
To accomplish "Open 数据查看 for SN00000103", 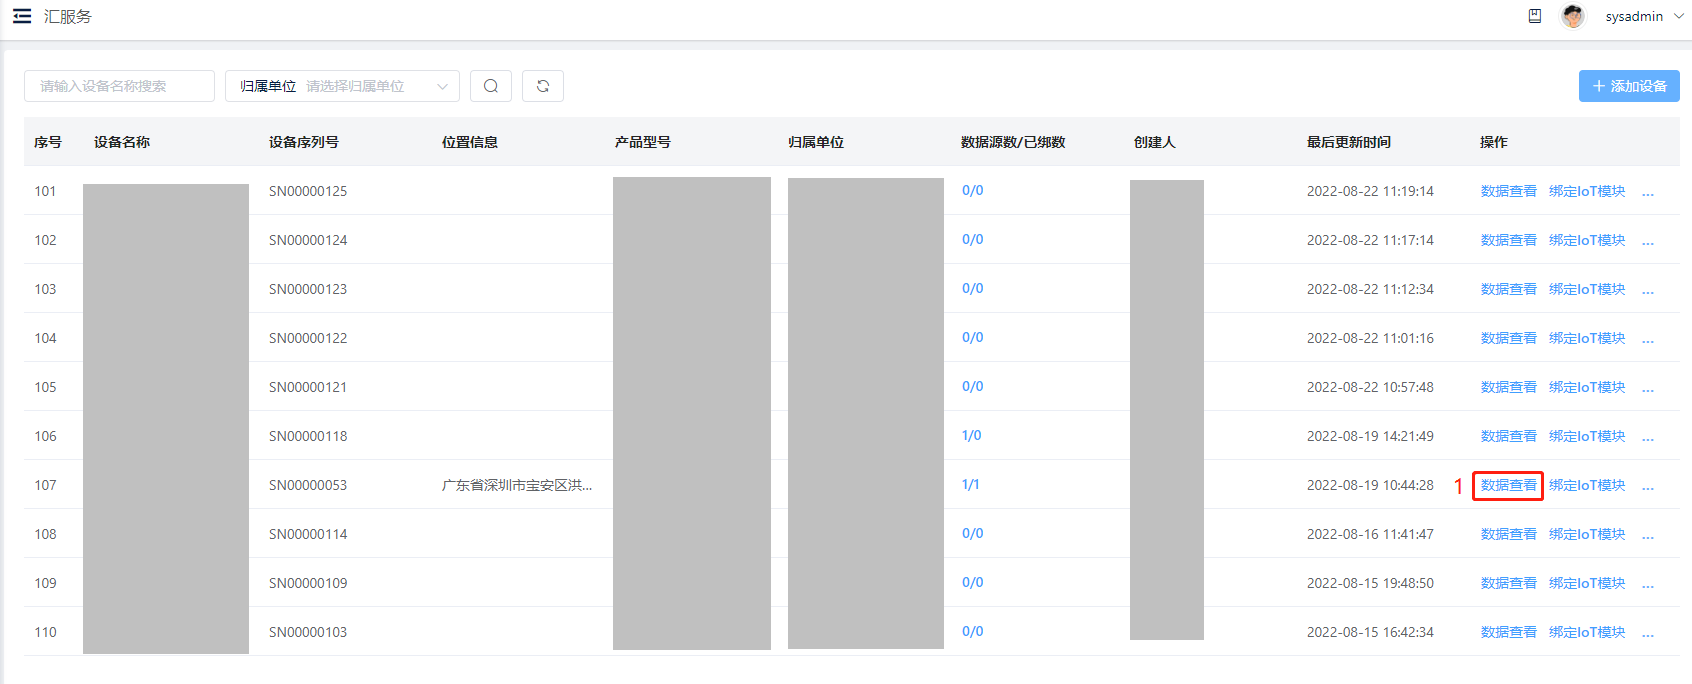I will 1508,632.
